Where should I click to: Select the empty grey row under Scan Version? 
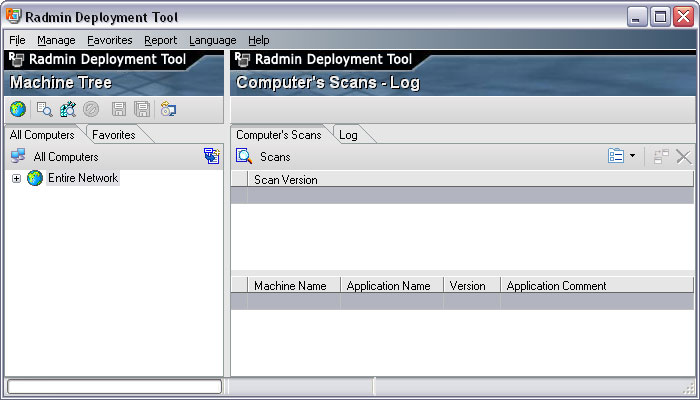pyautogui.click(x=462, y=196)
